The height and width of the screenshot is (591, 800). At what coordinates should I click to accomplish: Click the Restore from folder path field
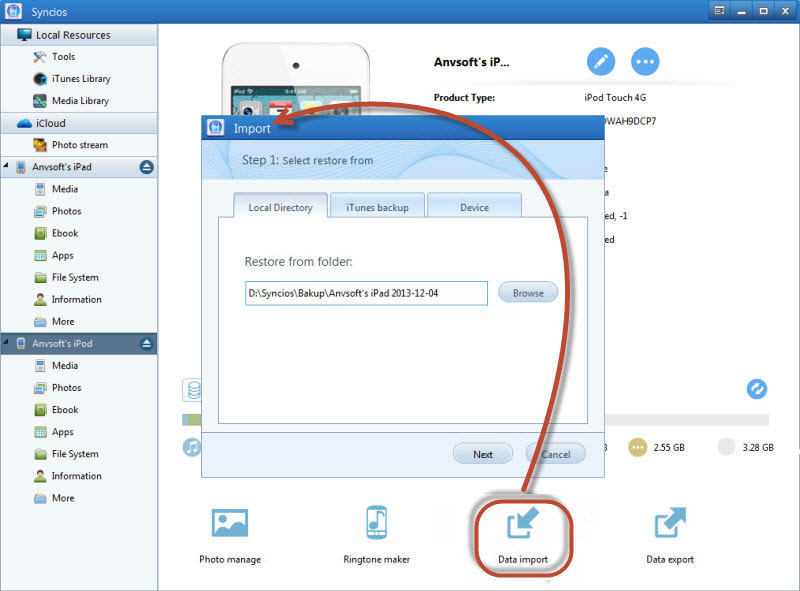[x=366, y=293]
